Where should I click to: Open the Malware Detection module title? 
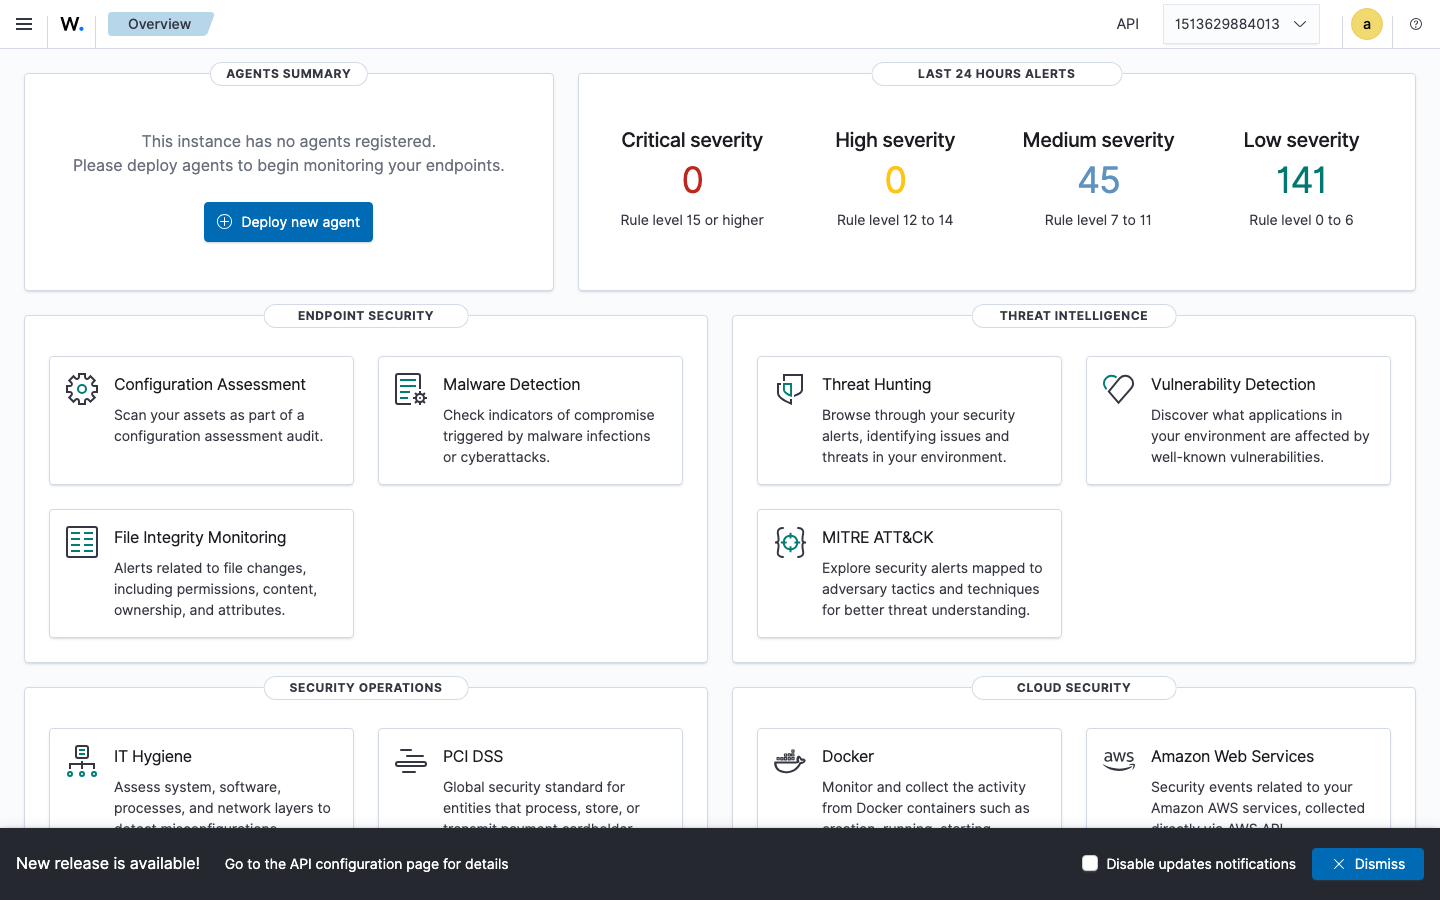(511, 384)
